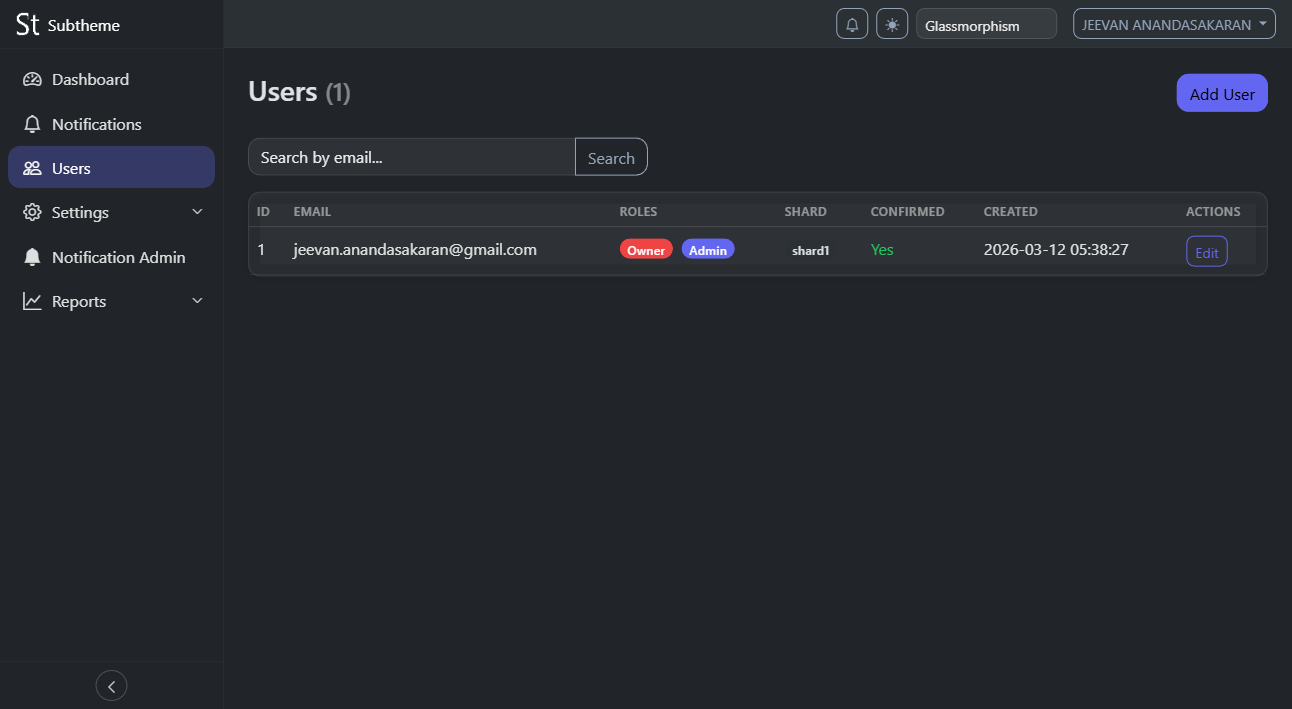
Task: Click the CREATED column header
Action: point(1010,211)
